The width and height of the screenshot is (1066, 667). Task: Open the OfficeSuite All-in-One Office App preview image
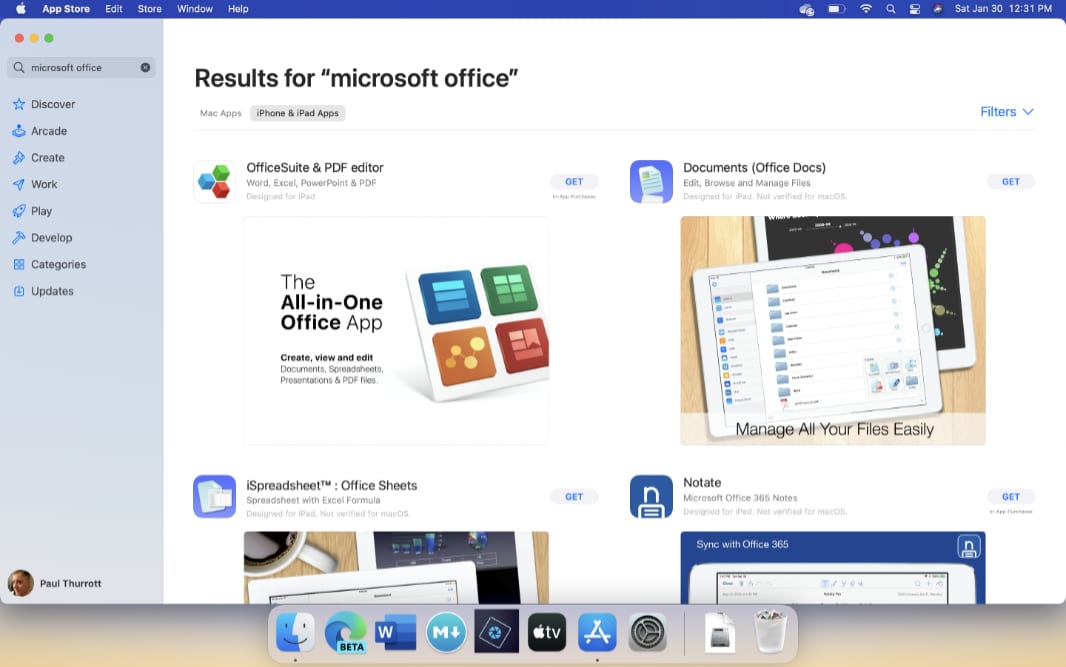tap(396, 330)
